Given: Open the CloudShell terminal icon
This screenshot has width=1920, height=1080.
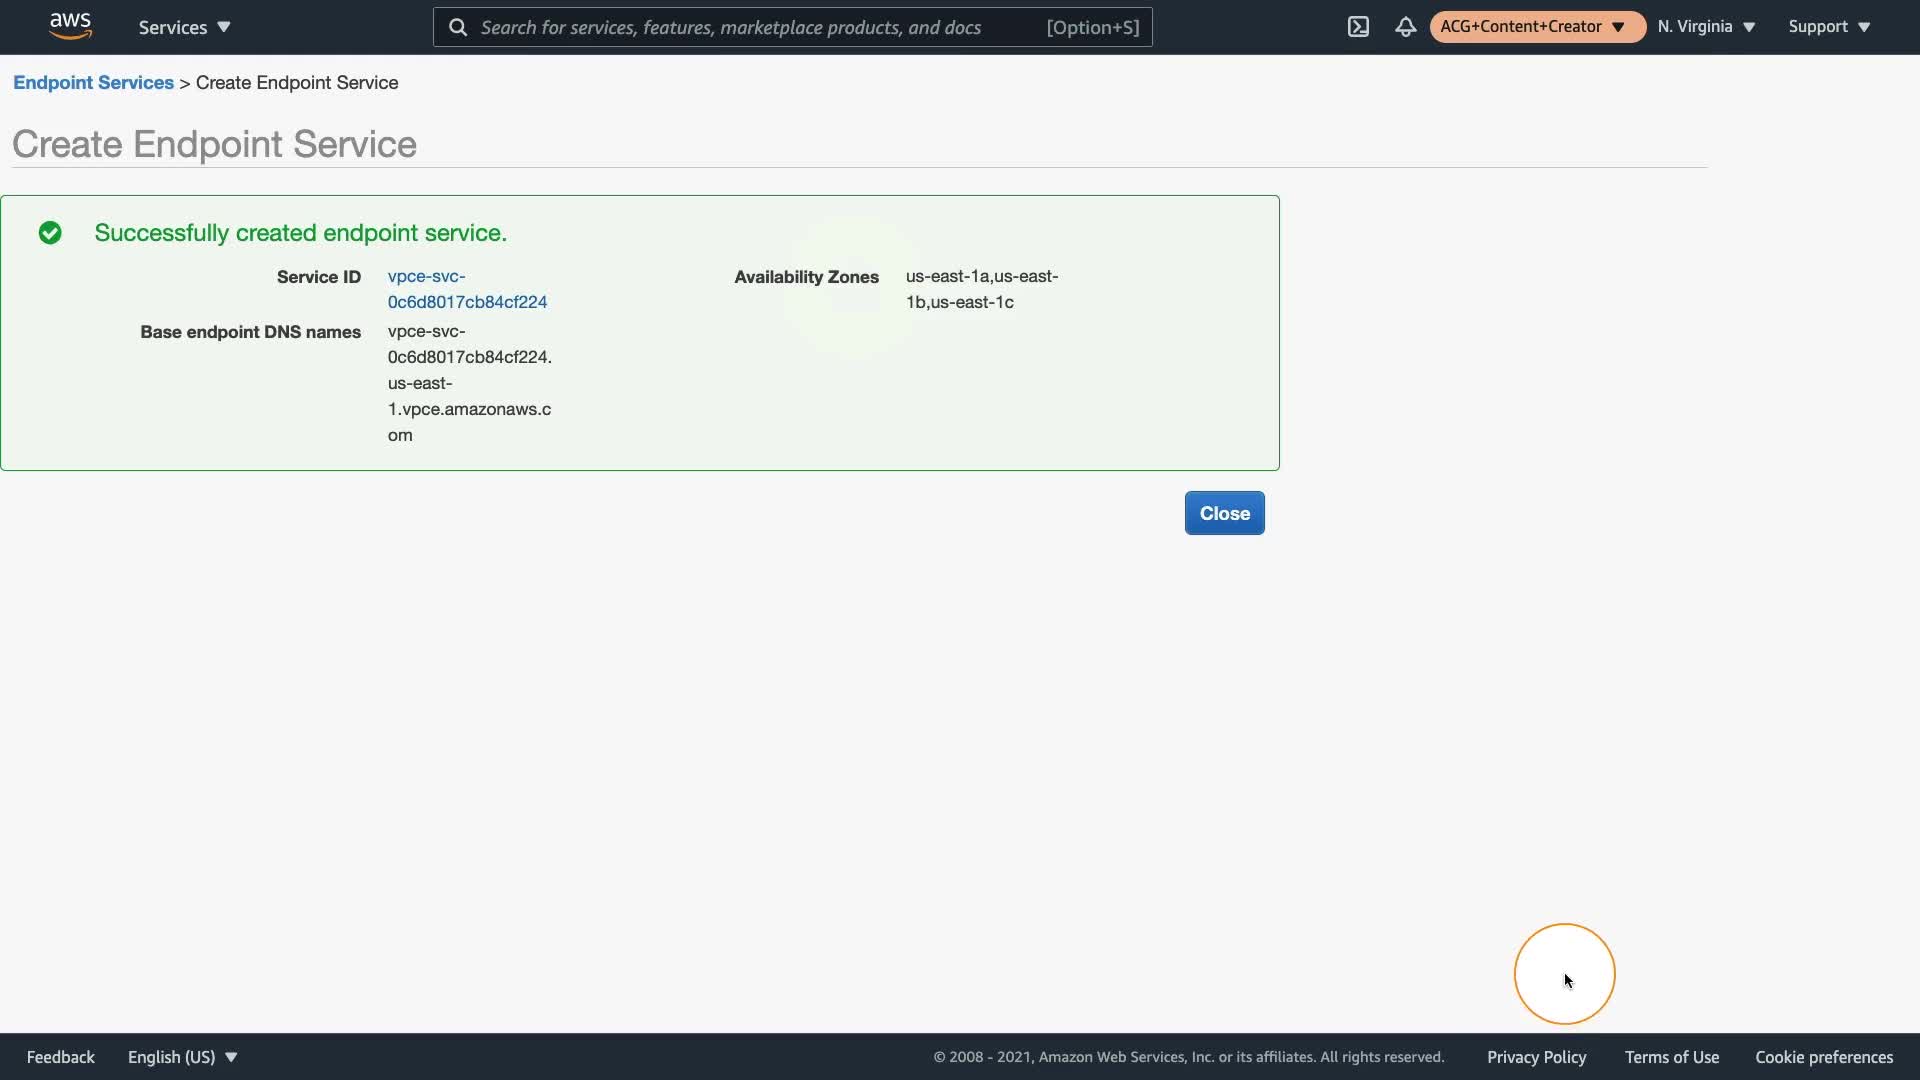Looking at the screenshot, I should pos(1358,27).
